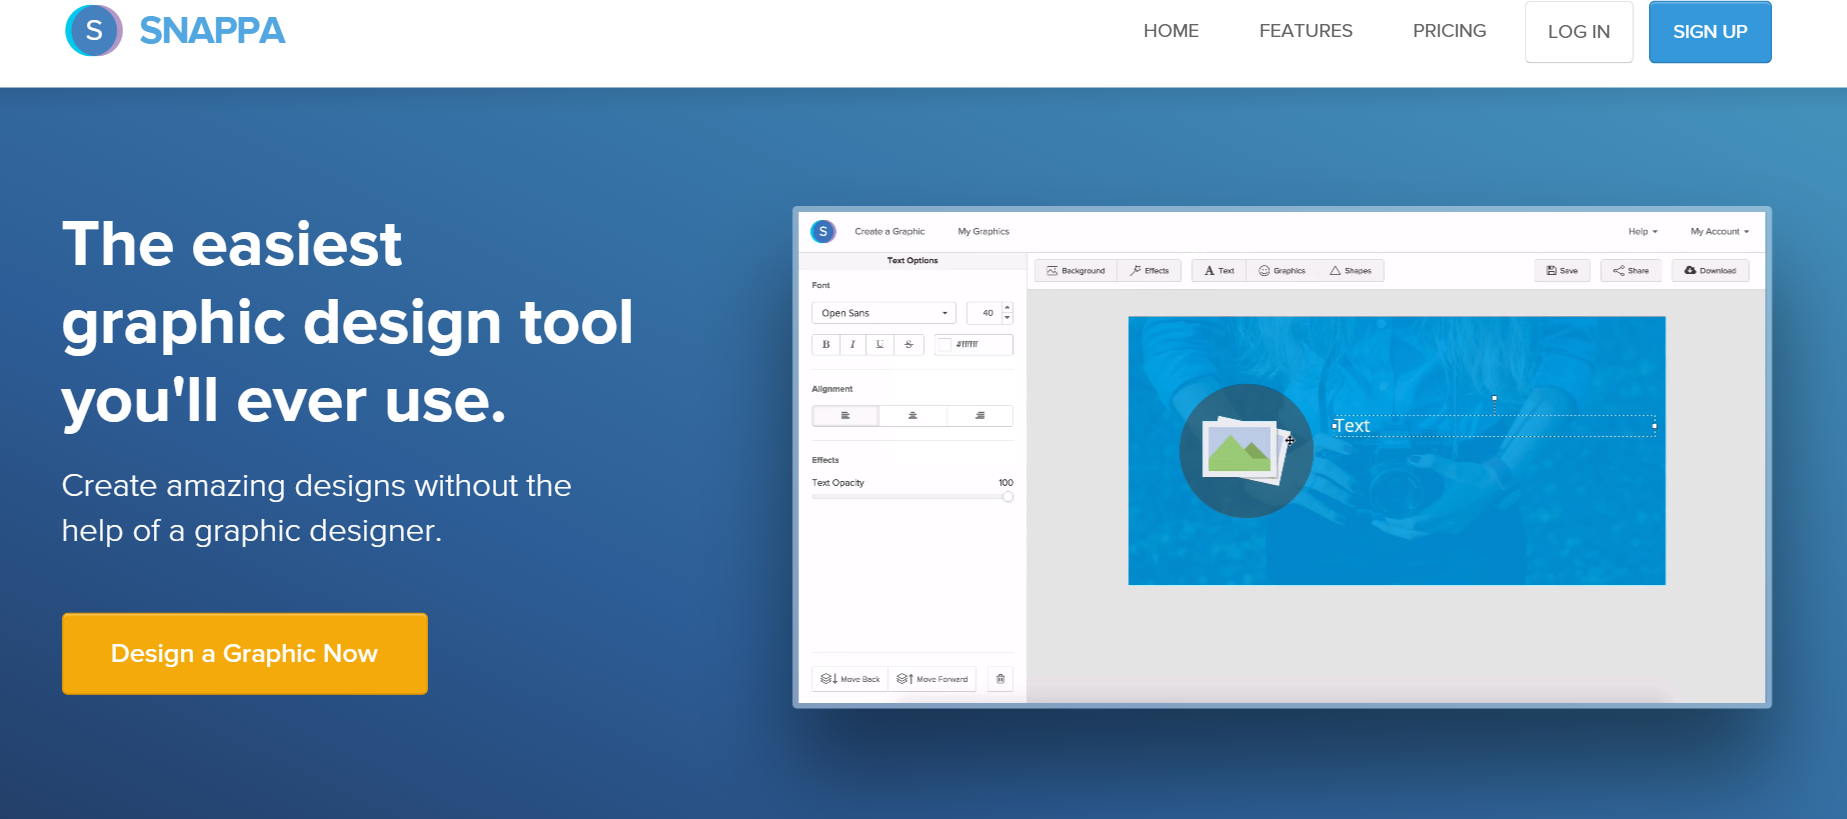Toggle bold text formatting
Image resolution: width=1847 pixels, height=819 pixels.
[826, 344]
